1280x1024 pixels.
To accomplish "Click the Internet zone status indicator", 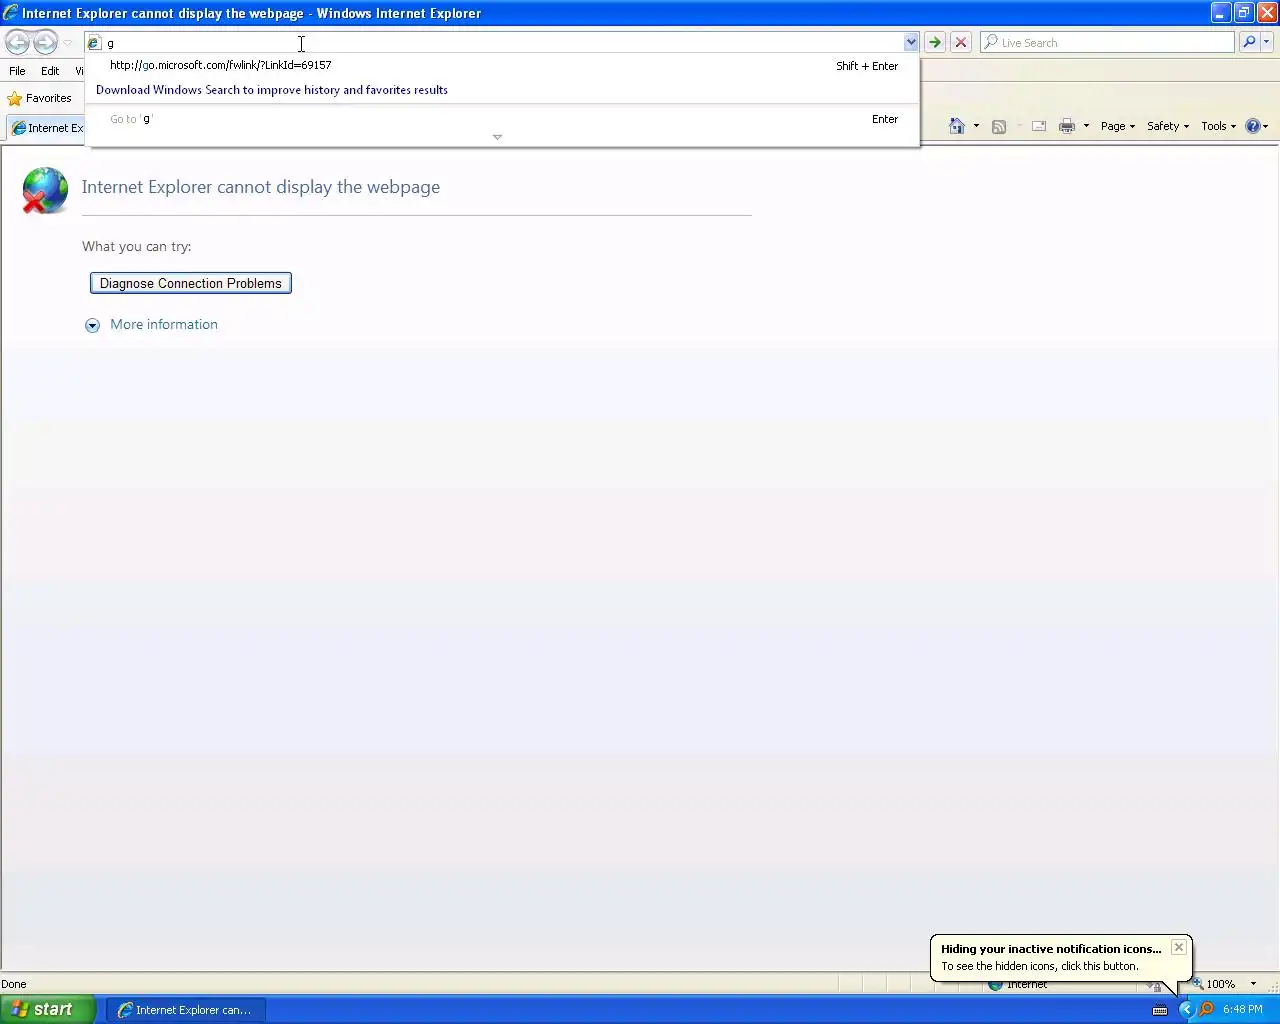I will coord(1018,984).
